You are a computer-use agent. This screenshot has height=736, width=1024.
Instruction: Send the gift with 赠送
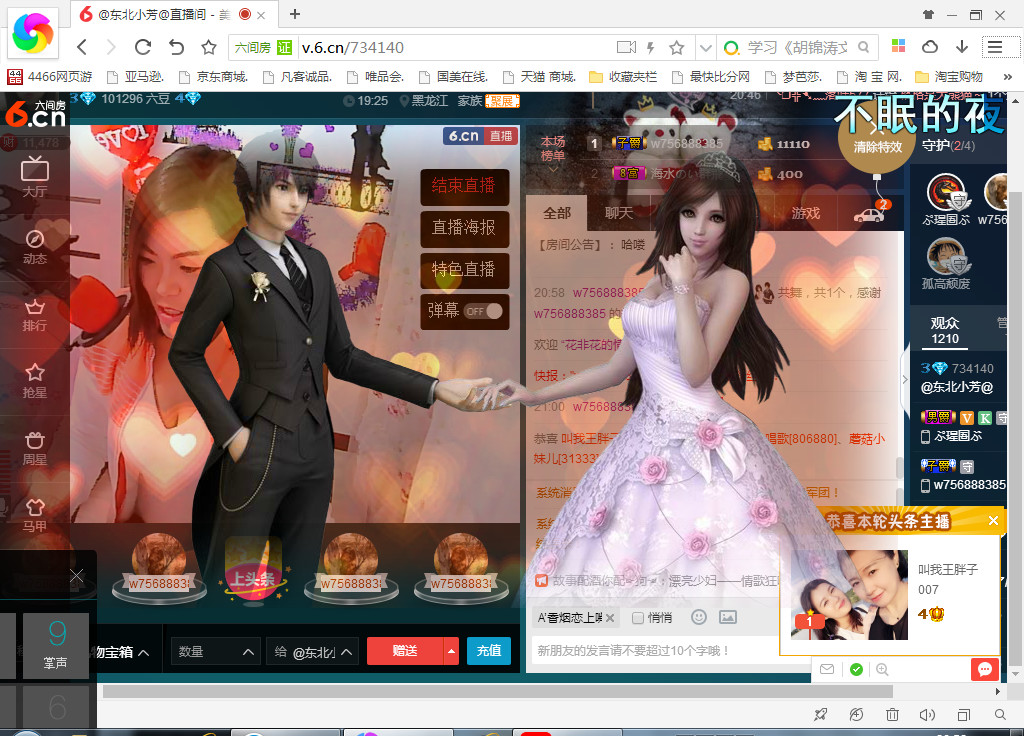(x=406, y=651)
